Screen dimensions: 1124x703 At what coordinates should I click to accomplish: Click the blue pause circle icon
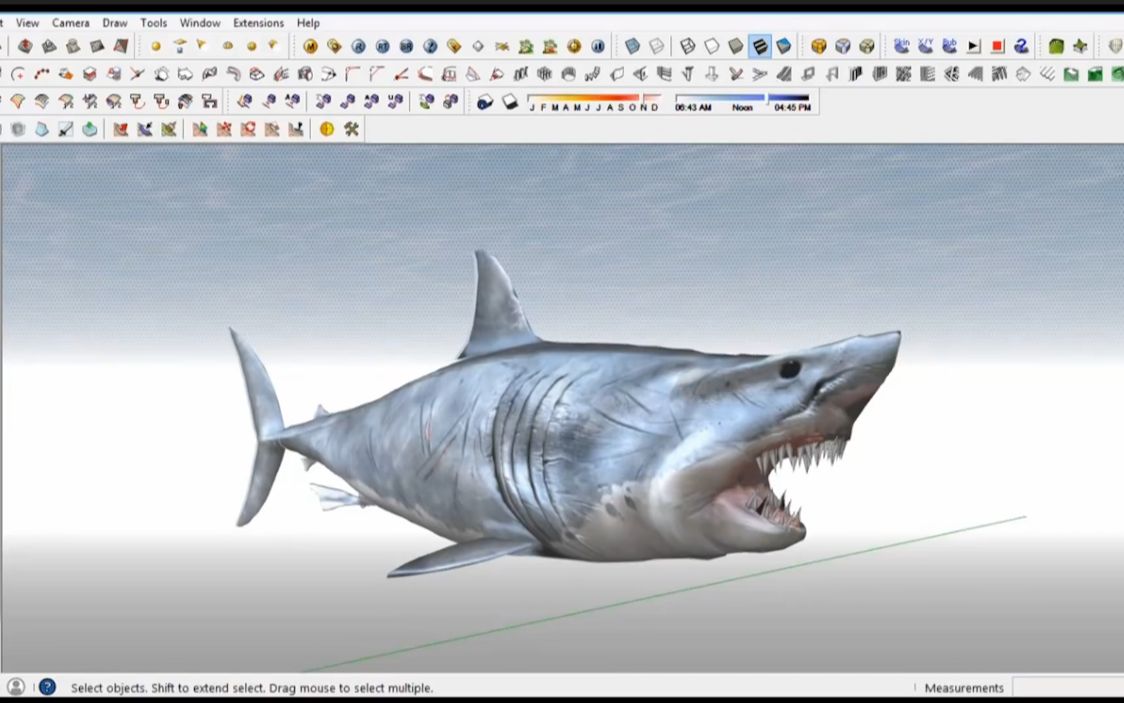(x=598, y=47)
